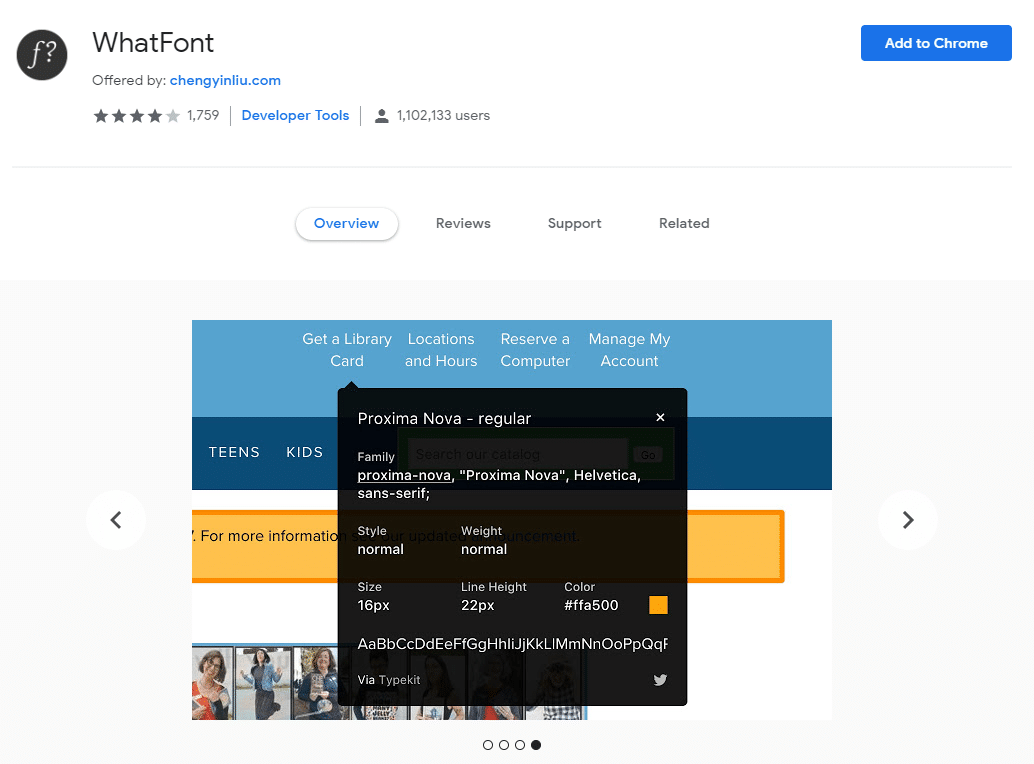Open the Developer Tools category link
The height and width of the screenshot is (764, 1034).
[x=295, y=115]
